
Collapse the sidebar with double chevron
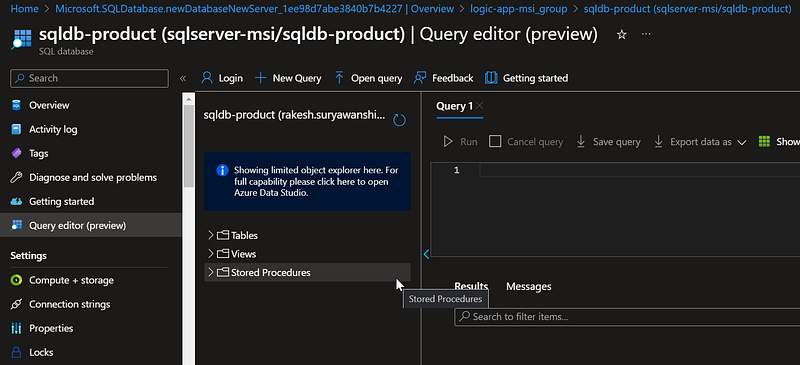click(x=183, y=78)
